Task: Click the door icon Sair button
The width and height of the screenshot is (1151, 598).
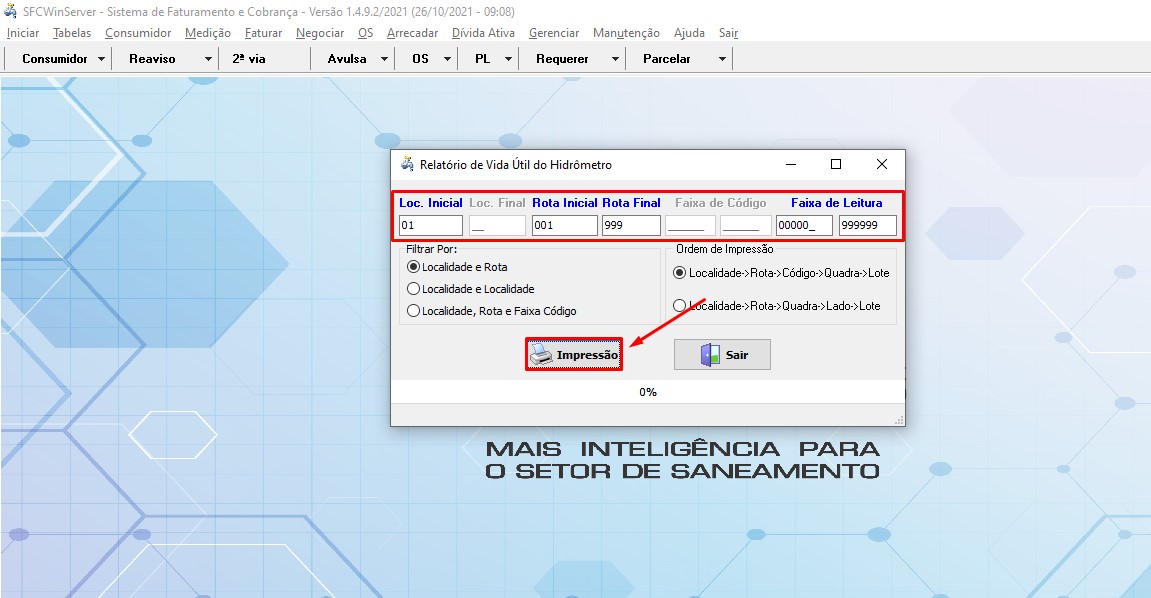Action: (722, 355)
